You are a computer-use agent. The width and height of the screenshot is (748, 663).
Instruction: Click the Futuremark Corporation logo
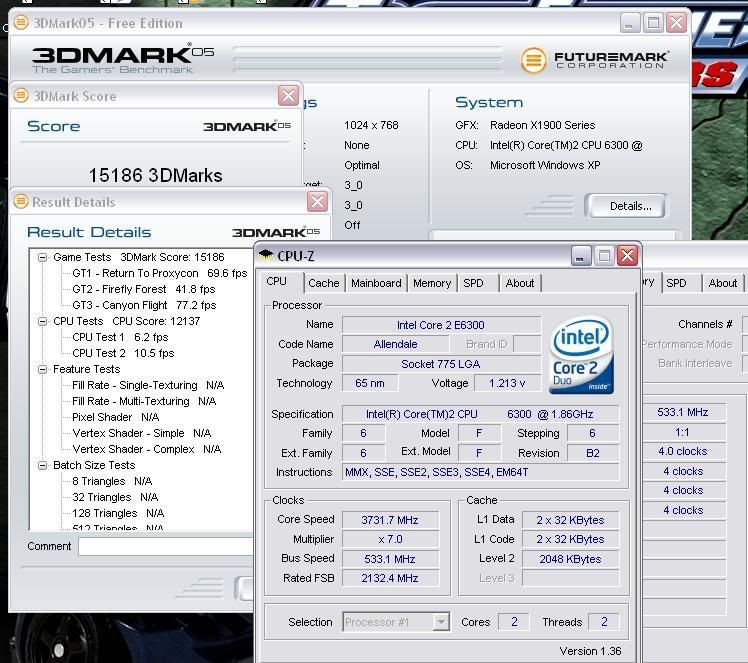[x=595, y=59]
